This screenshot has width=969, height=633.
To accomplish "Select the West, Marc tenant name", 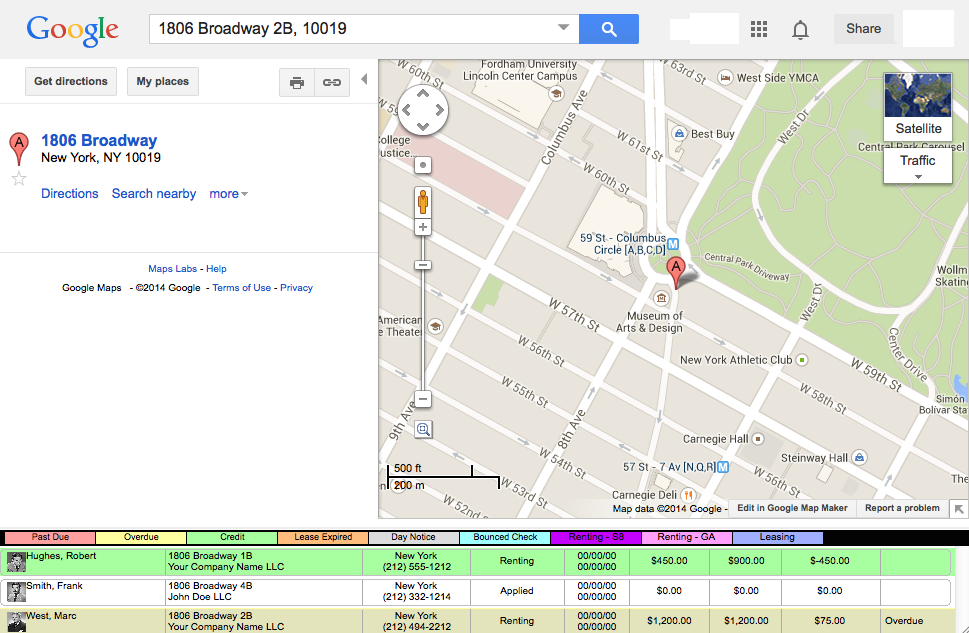I will coord(51,616).
